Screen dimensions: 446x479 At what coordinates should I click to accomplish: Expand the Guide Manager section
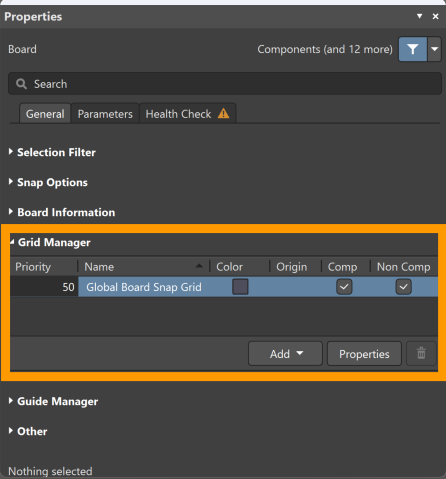(53, 401)
